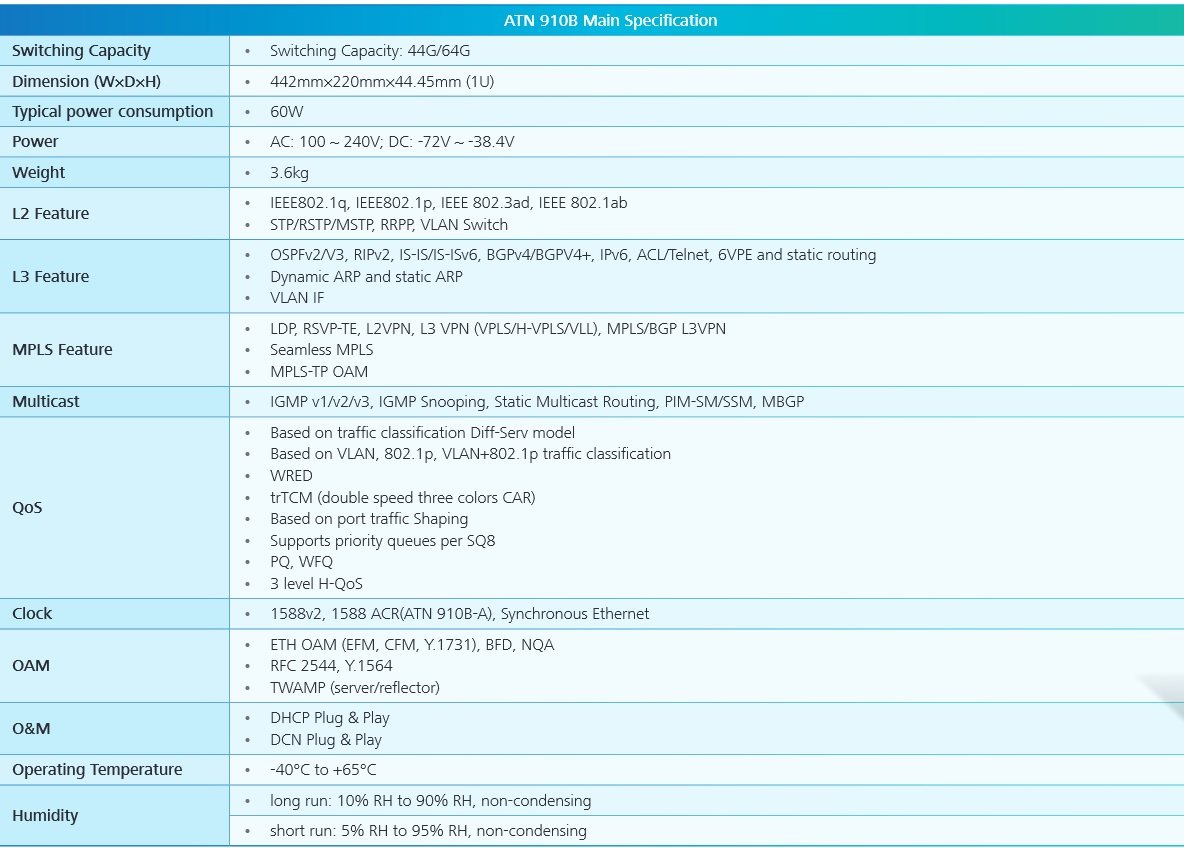Image resolution: width=1184 pixels, height=848 pixels.
Task: Click the '3 level H-QoS' entry
Action: click(316, 584)
